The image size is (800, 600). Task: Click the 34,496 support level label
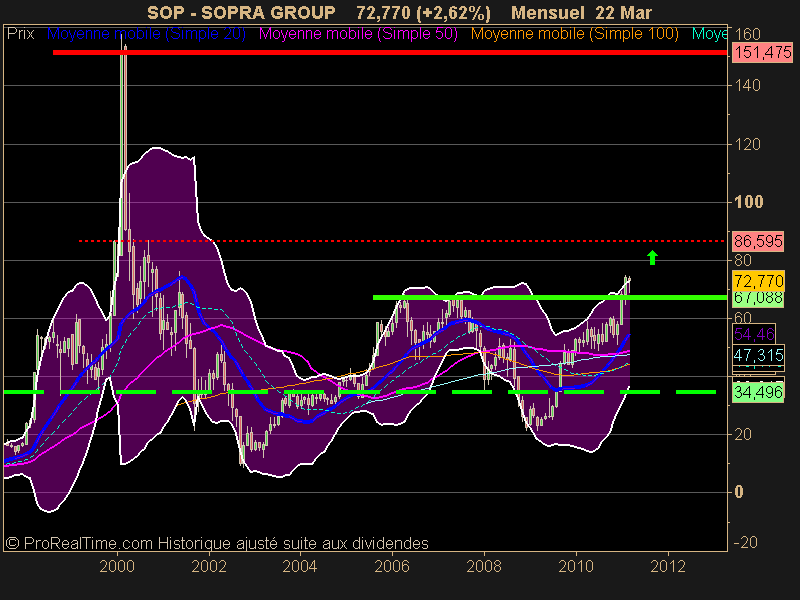758,392
